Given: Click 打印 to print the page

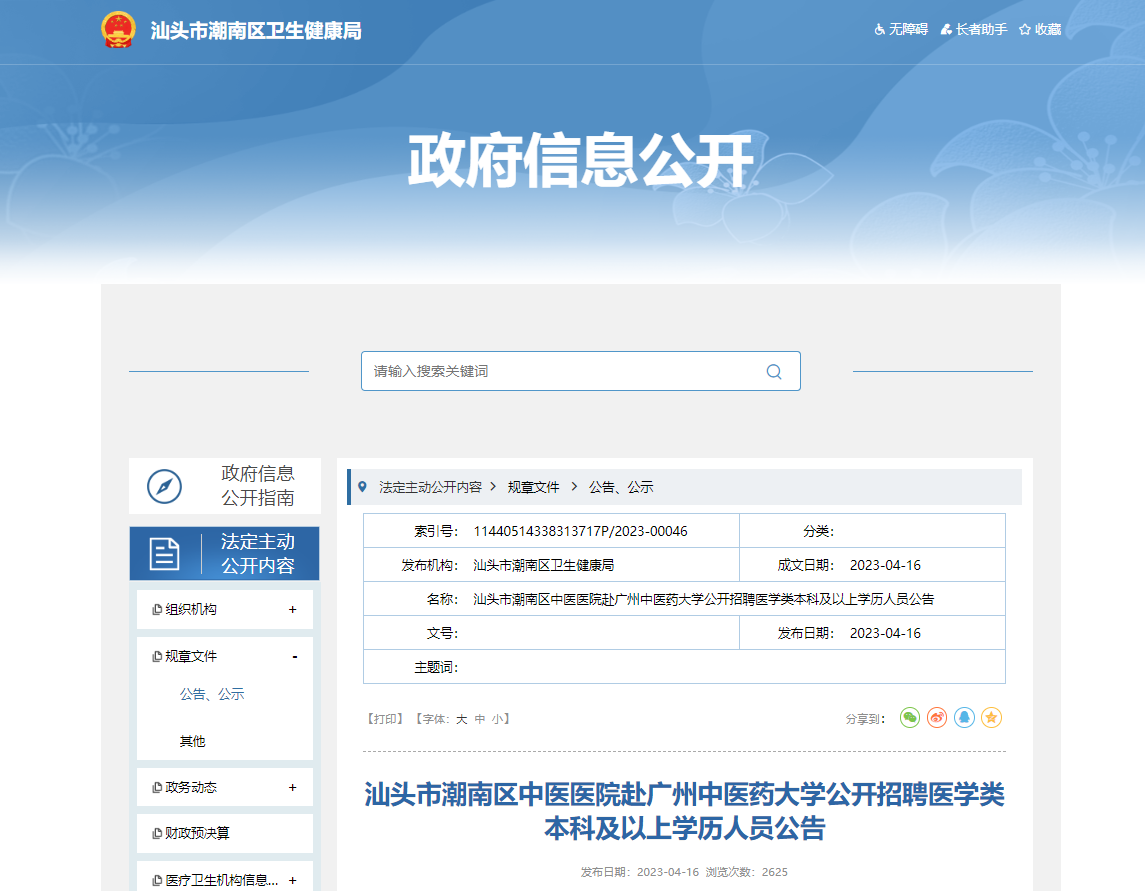Looking at the screenshot, I should tap(385, 719).
